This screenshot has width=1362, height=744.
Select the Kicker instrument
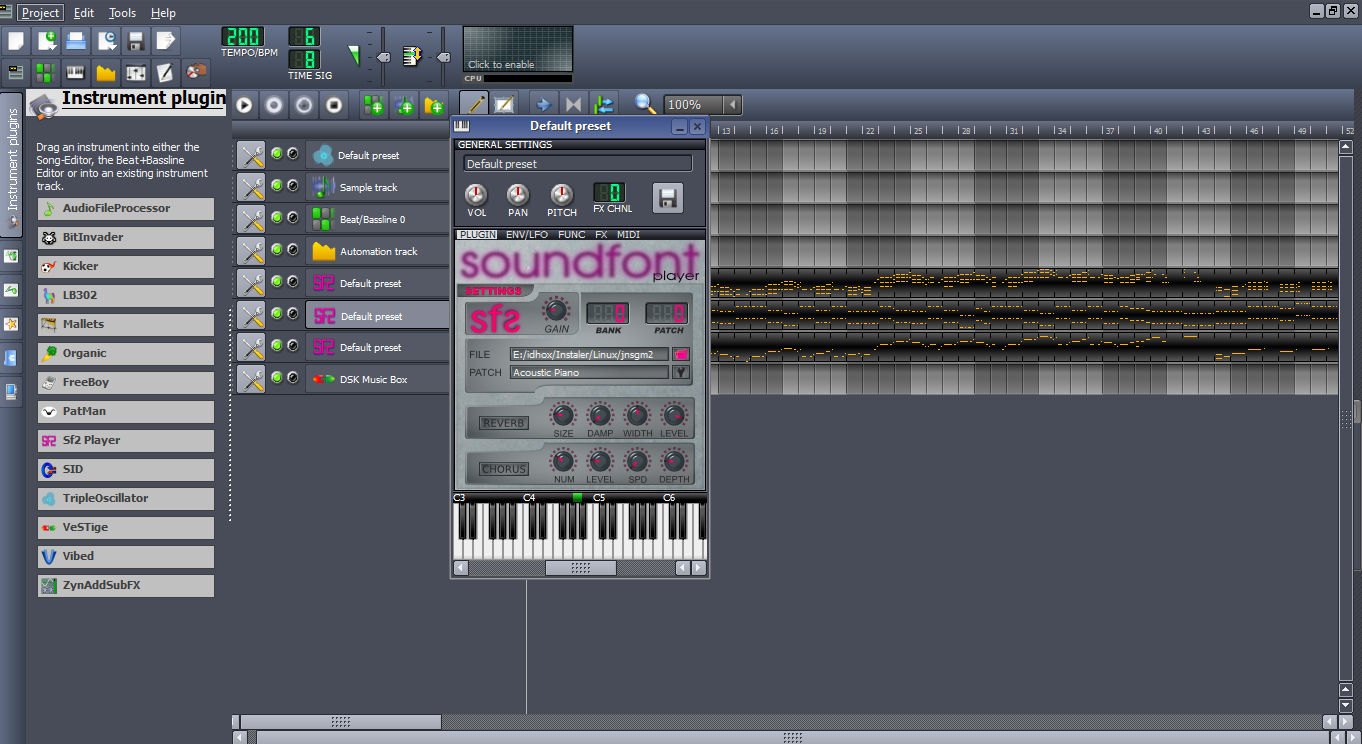click(x=126, y=267)
